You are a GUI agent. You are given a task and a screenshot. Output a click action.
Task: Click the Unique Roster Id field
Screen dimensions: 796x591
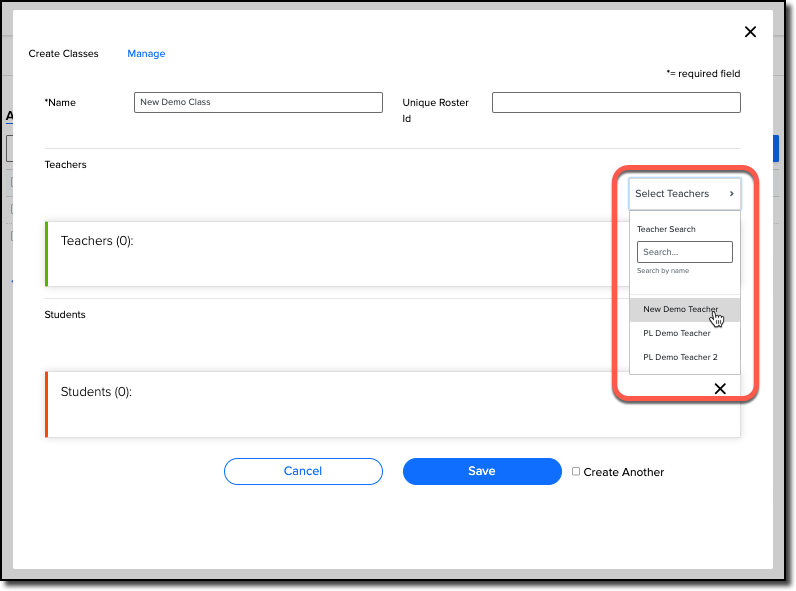[616, 102]
